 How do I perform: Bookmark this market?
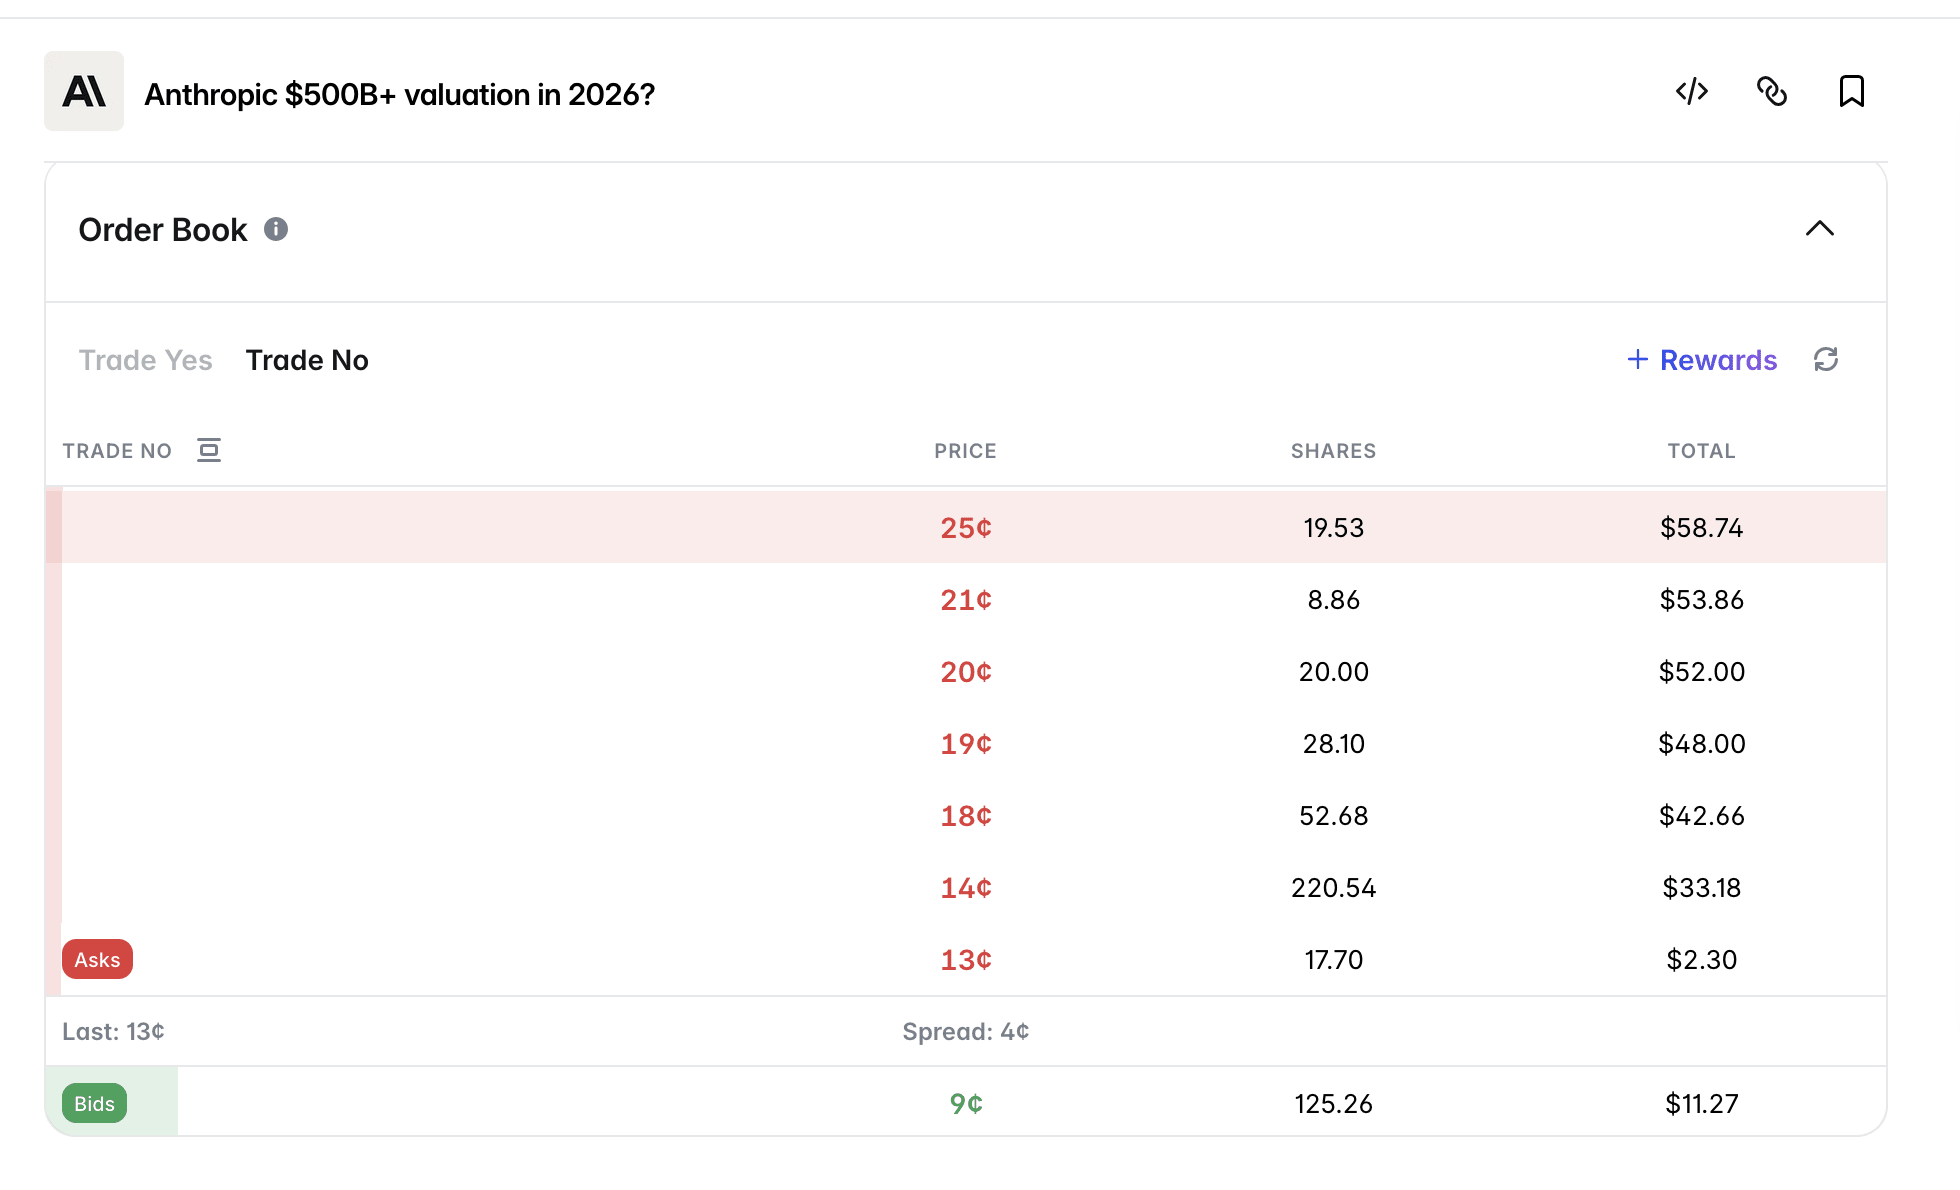coord(1851,92)
